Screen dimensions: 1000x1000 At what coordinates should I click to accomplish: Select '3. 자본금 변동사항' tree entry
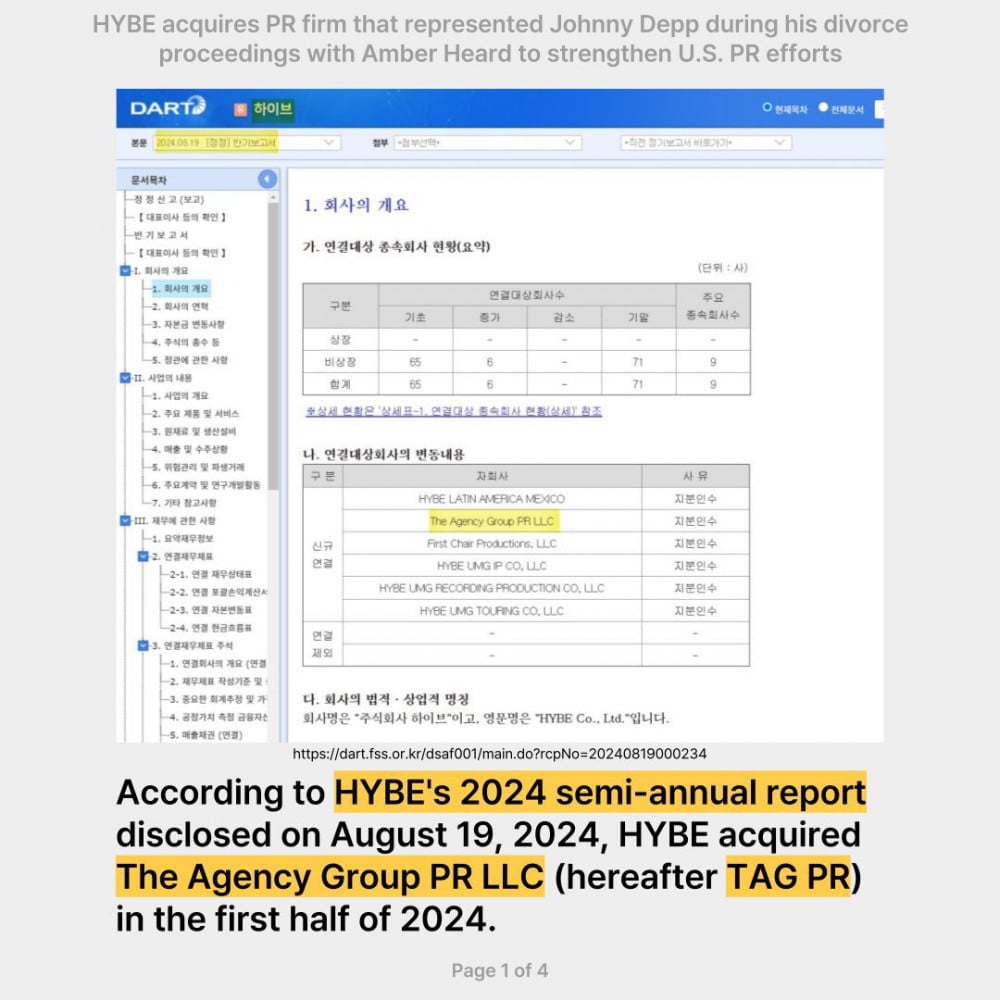pos(188,324)
